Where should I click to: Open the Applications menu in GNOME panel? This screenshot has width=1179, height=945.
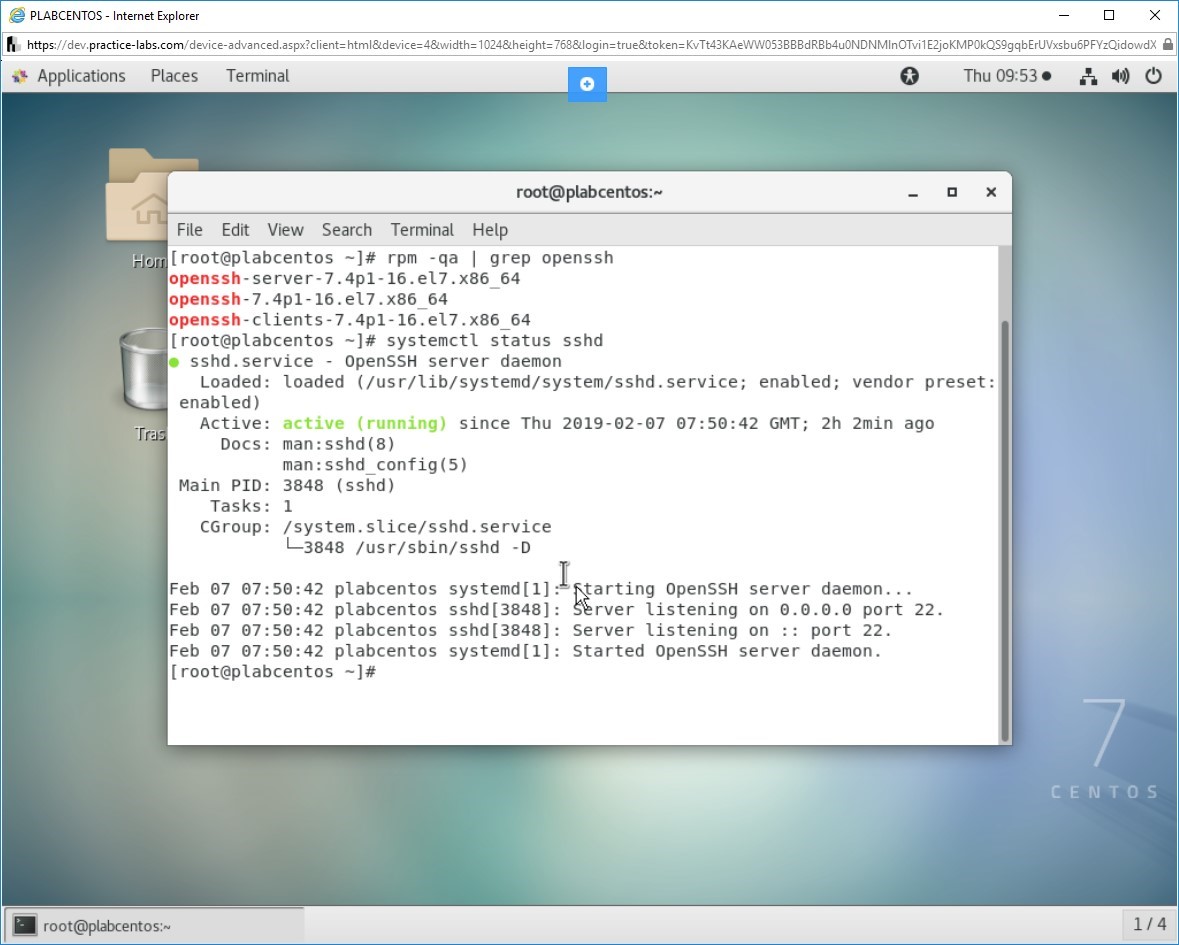tap(81, 76)
